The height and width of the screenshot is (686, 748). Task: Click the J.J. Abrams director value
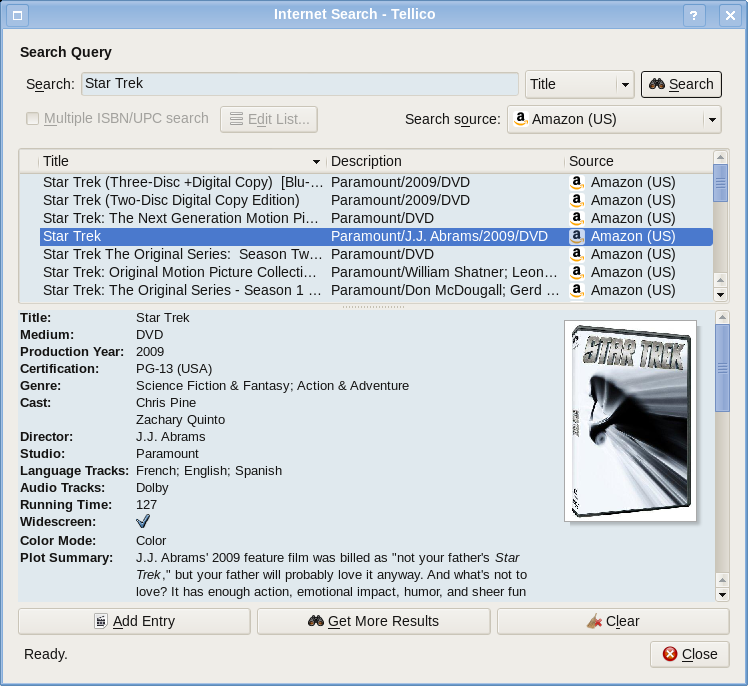pos(171,437)
